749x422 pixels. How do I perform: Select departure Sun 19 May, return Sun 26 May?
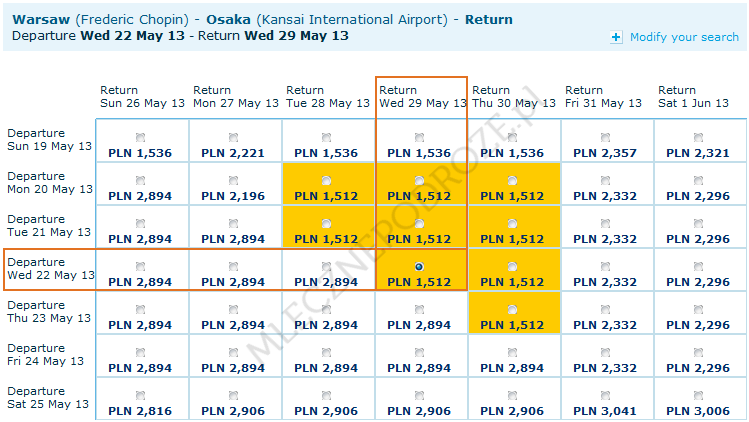pyautogui.click(x=140, y=137)
